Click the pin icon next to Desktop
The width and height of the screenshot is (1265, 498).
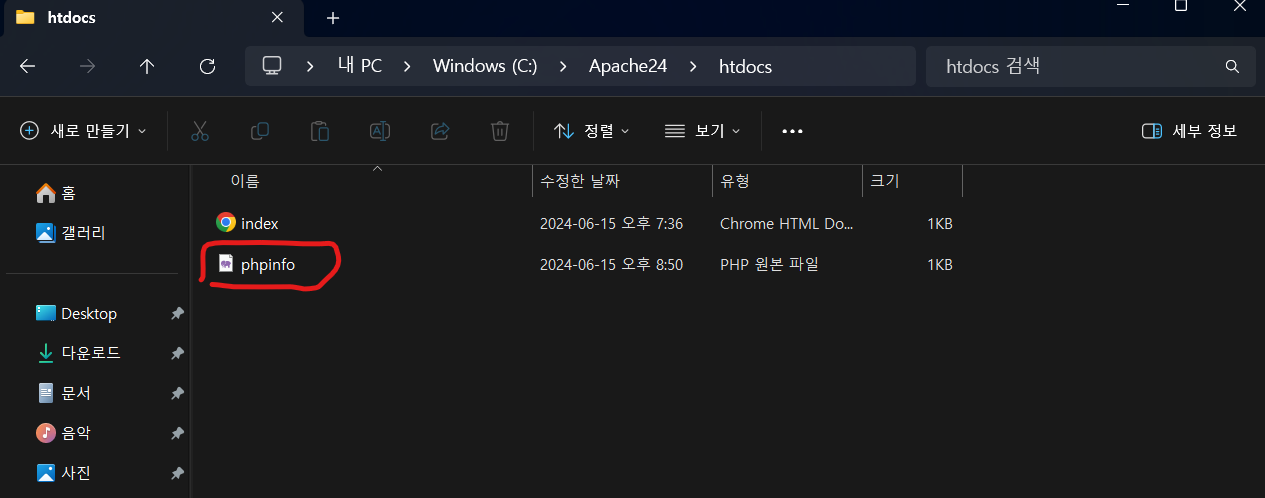coord(177,314)
